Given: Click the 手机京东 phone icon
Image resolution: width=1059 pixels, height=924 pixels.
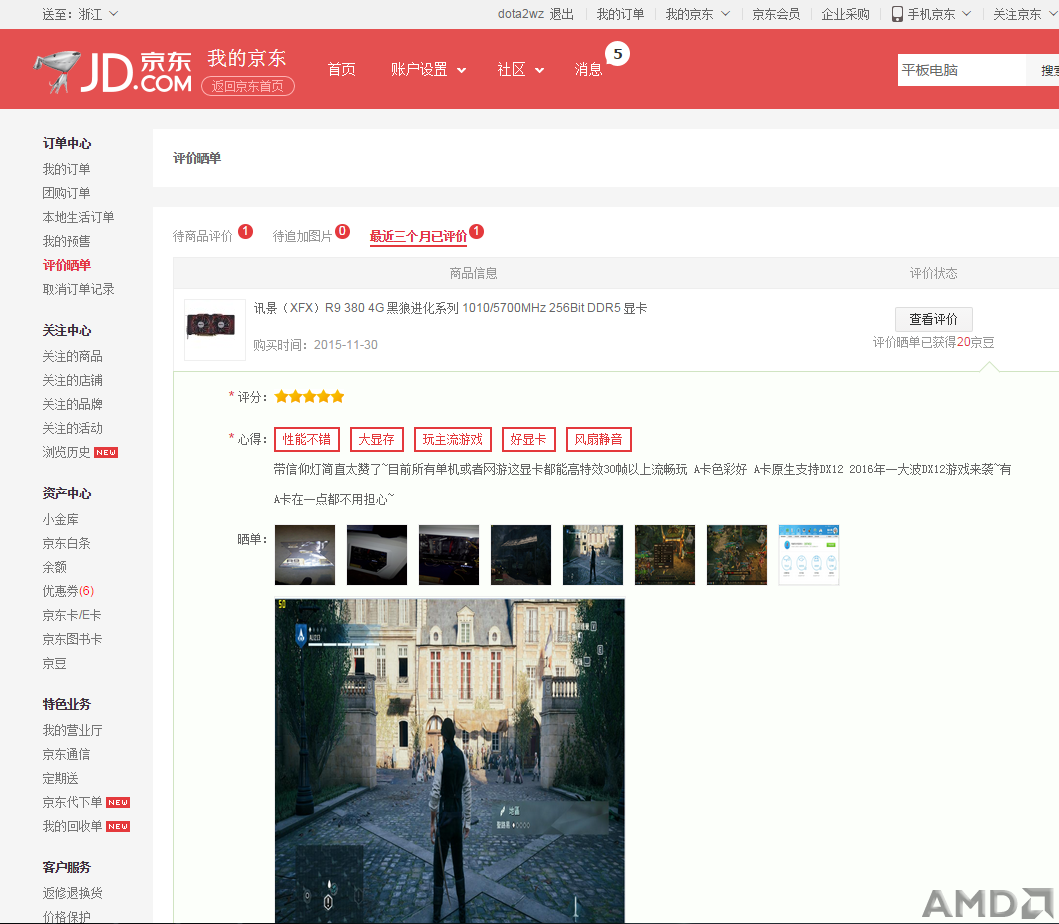Looking at the screenshot, I should (x=897, y=14).
